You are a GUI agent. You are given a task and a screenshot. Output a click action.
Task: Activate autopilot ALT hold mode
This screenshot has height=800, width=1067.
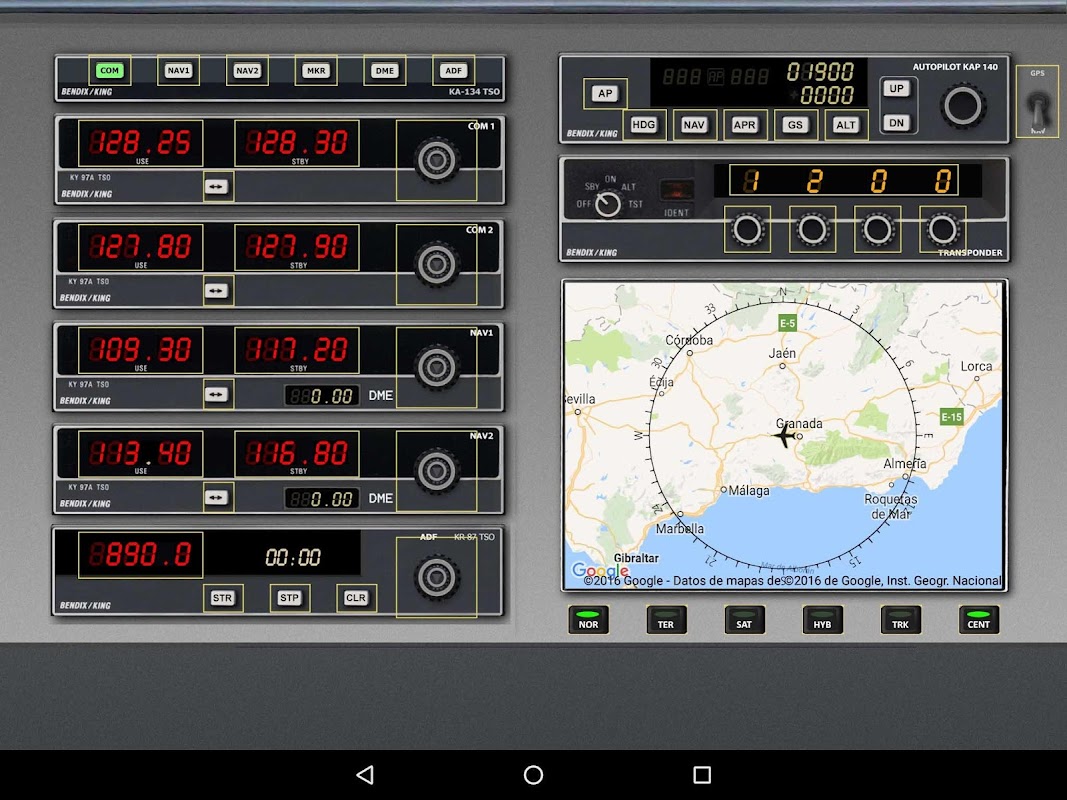846,124
